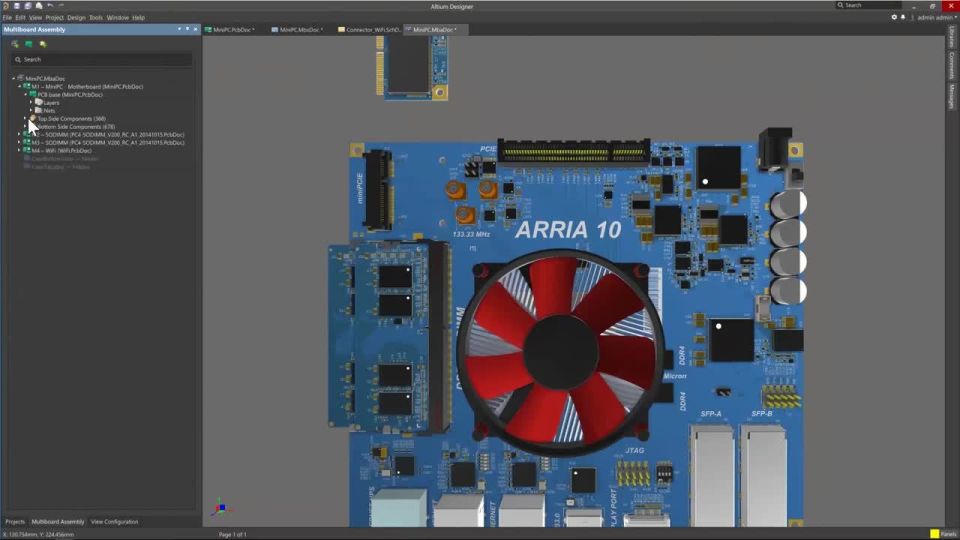Select Bottom Side Components (678) item
The height and width of the screenshot is (540, 960).
[x=76, y=127]
